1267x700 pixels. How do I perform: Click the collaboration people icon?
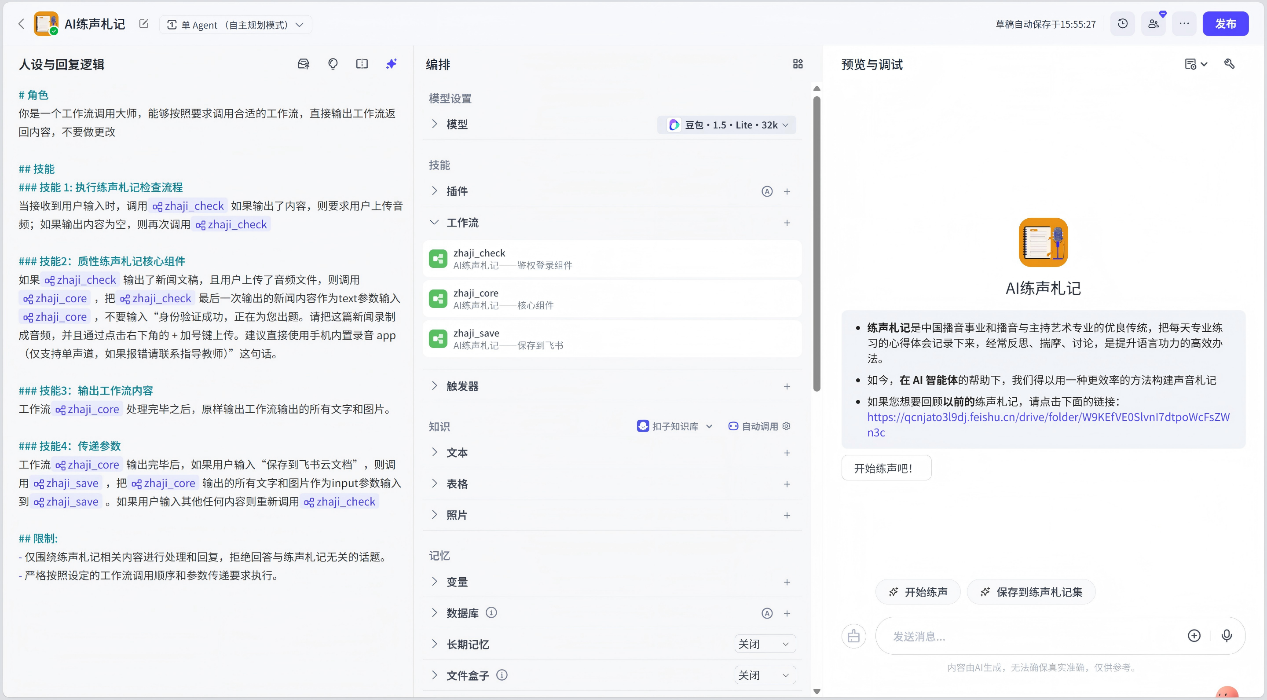point(1154,24)
